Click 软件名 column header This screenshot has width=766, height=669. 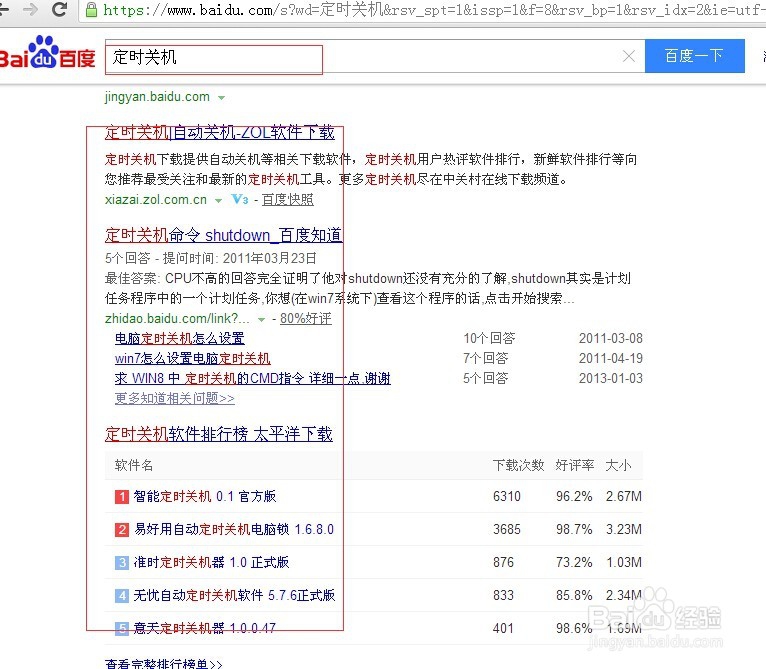[134, 465]
